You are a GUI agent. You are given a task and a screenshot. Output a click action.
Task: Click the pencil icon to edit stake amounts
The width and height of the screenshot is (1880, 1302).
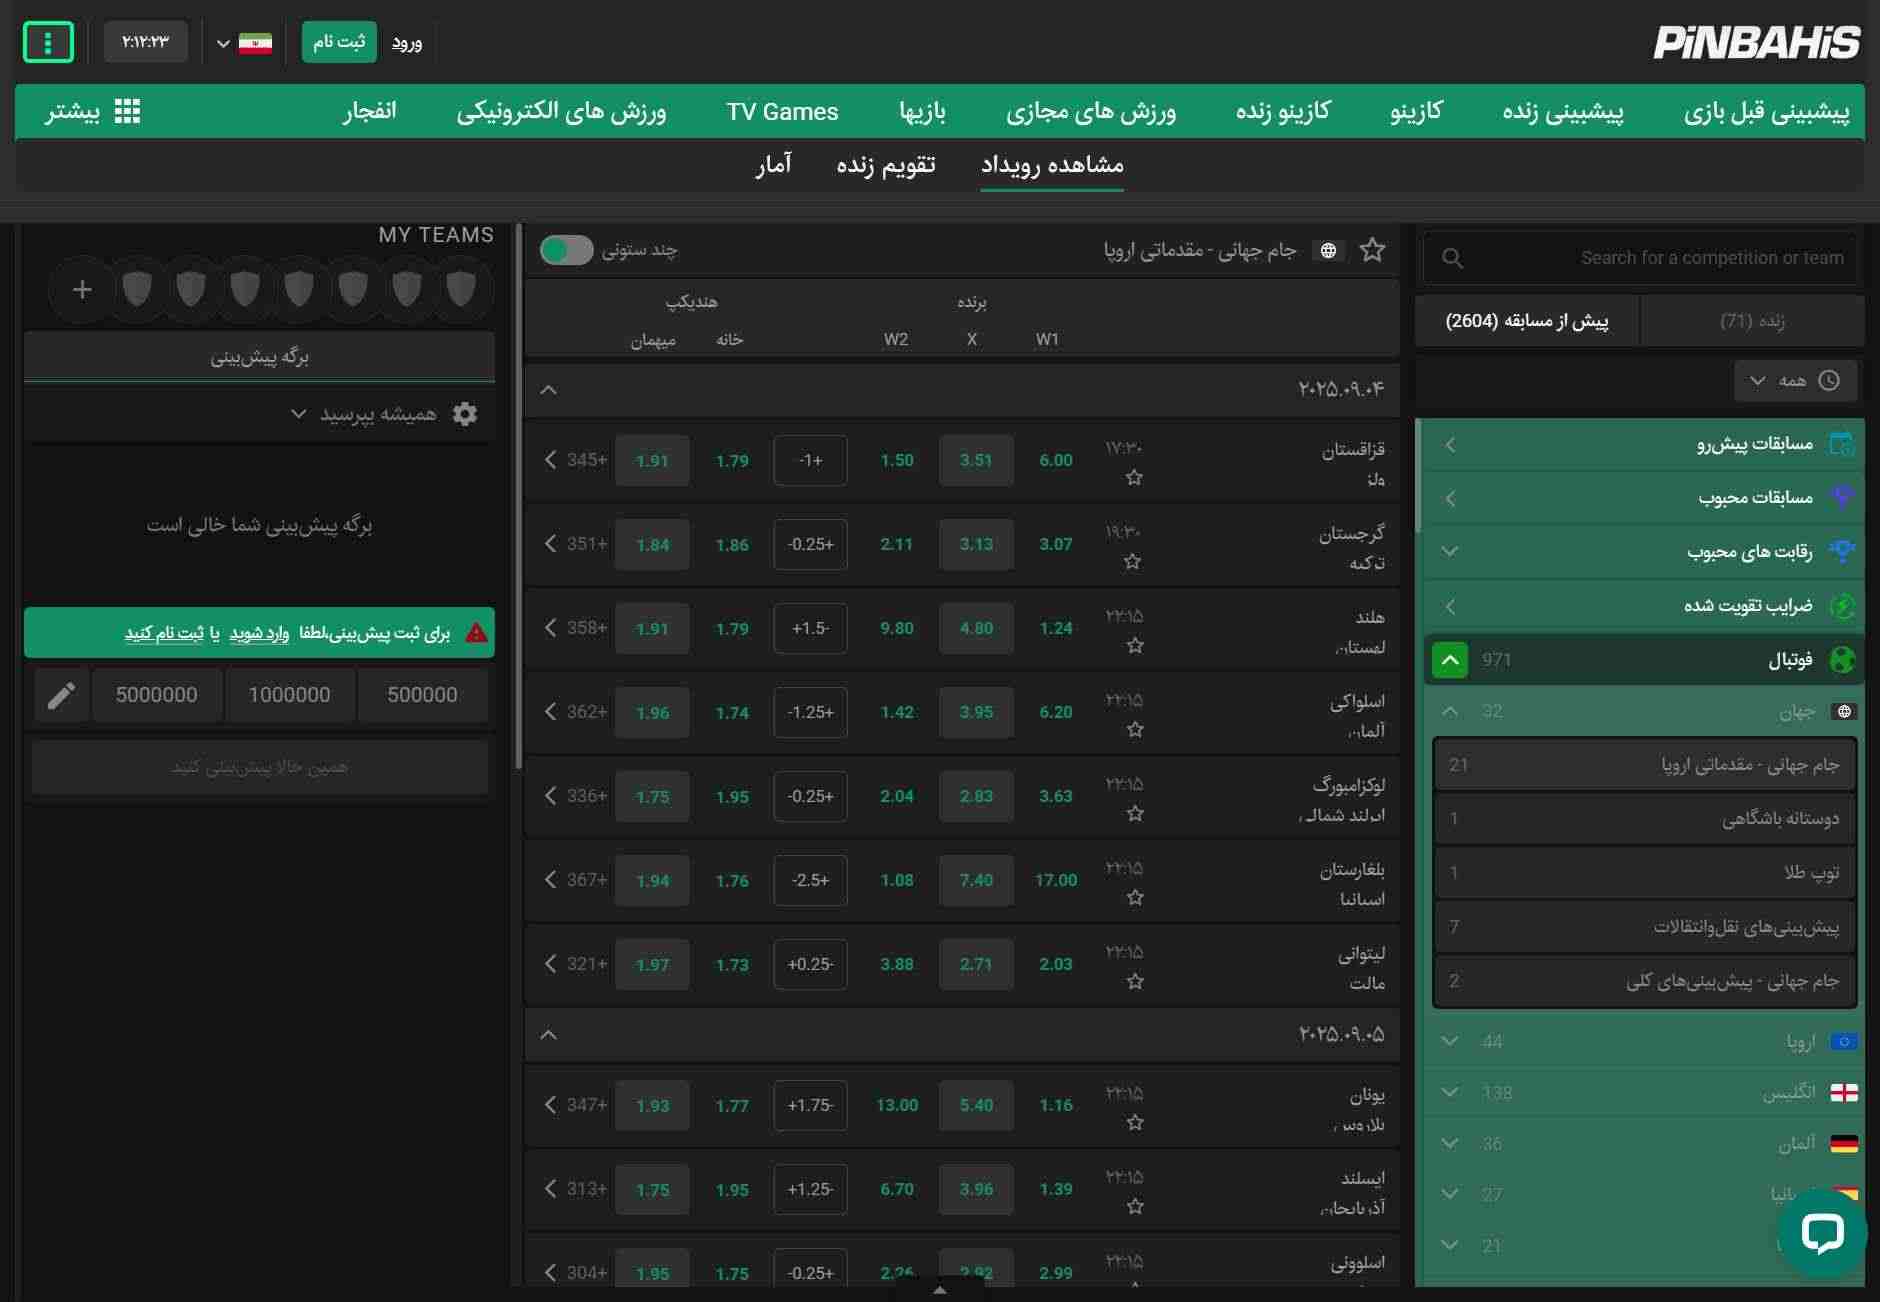click(x=61, y=695)
